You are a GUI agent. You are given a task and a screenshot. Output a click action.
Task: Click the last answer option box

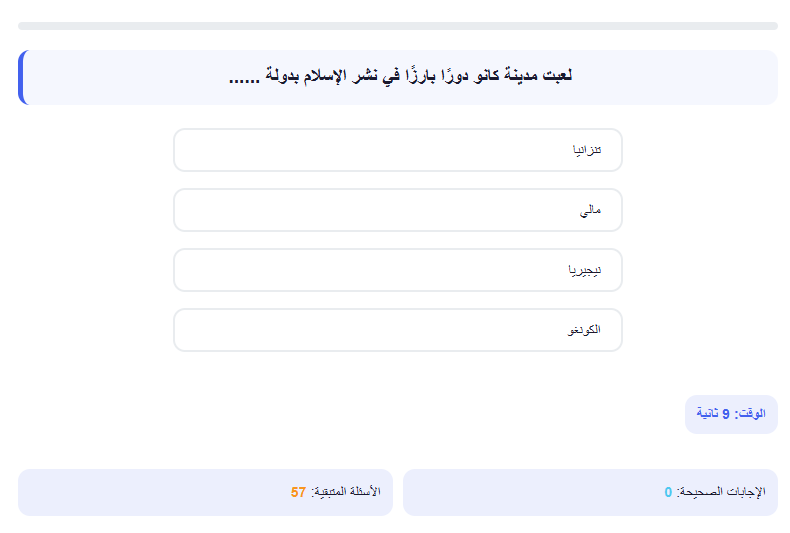click(x=398, y=330)
